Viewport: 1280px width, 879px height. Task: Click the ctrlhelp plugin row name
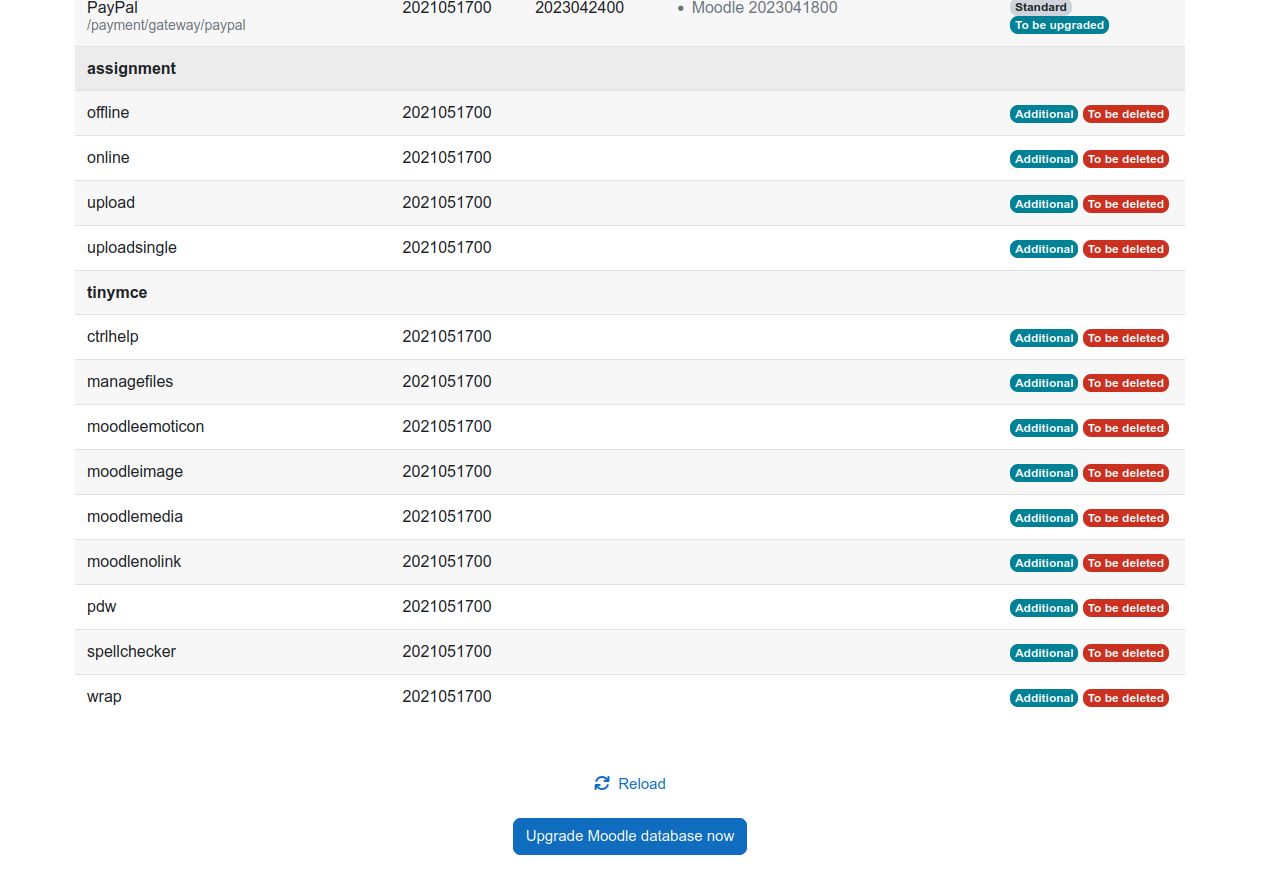[113, 337]
